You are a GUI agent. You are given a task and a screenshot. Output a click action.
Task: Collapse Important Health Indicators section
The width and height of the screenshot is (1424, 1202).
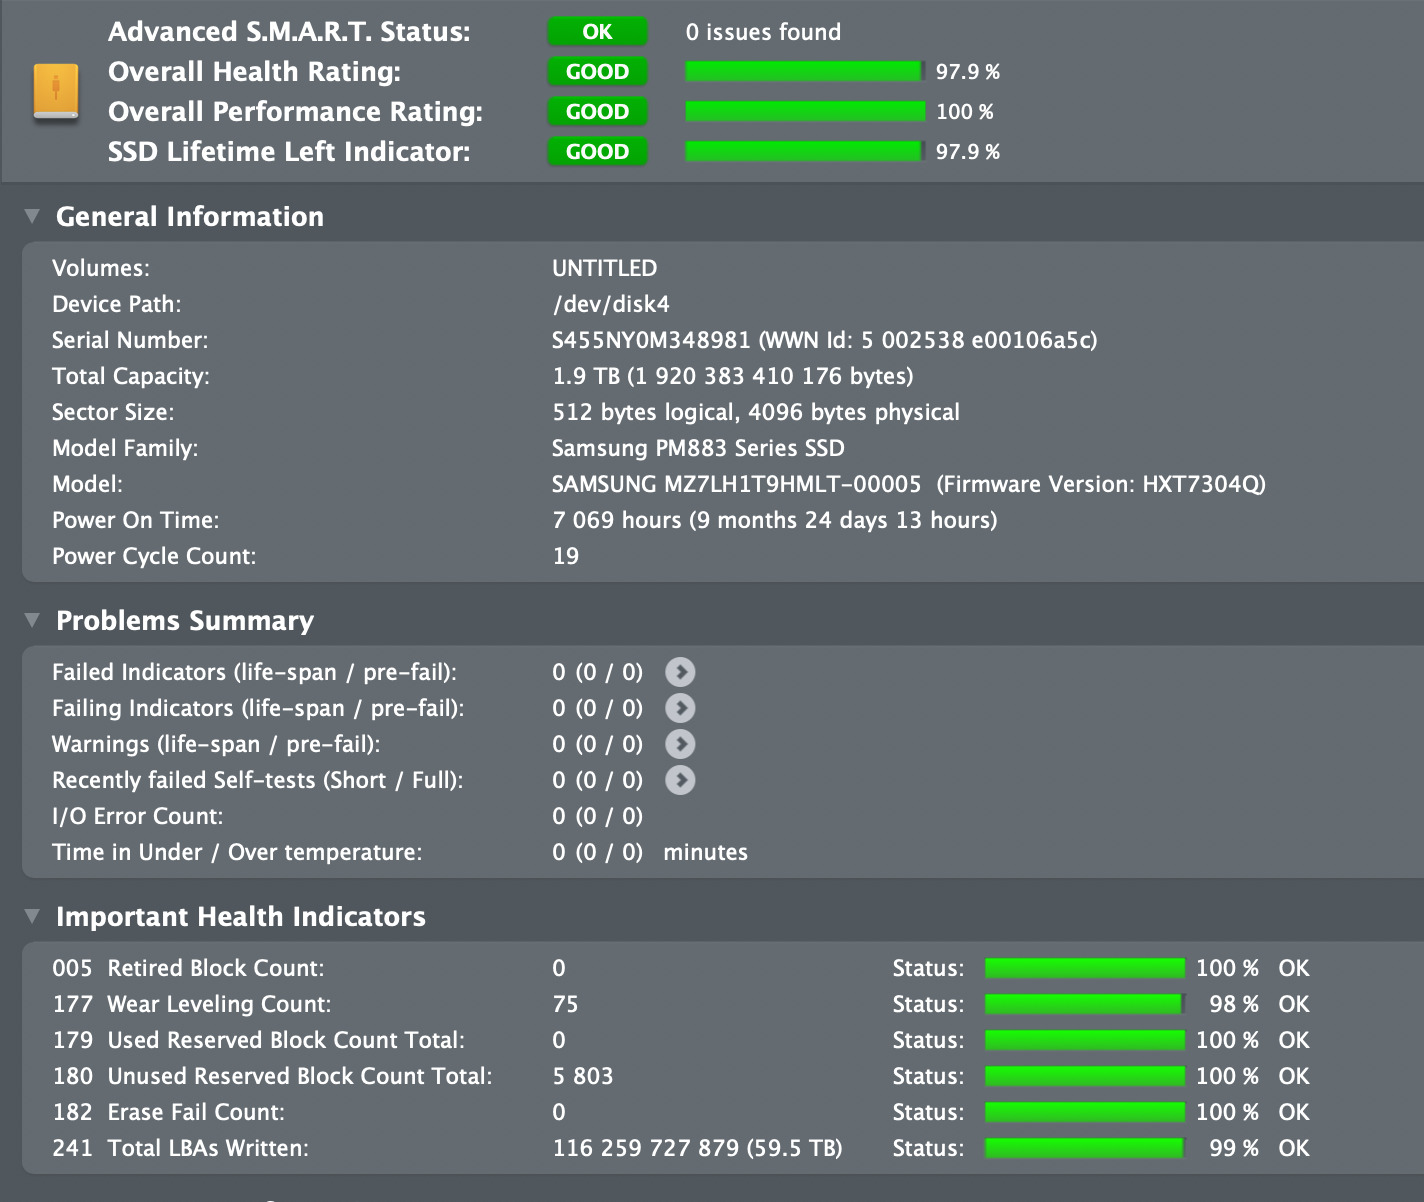click(32, 916)
